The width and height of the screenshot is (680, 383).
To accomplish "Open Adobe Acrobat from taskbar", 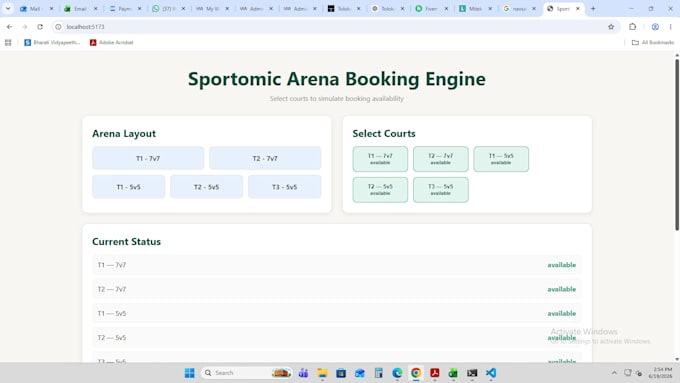I will click(435, 373).
